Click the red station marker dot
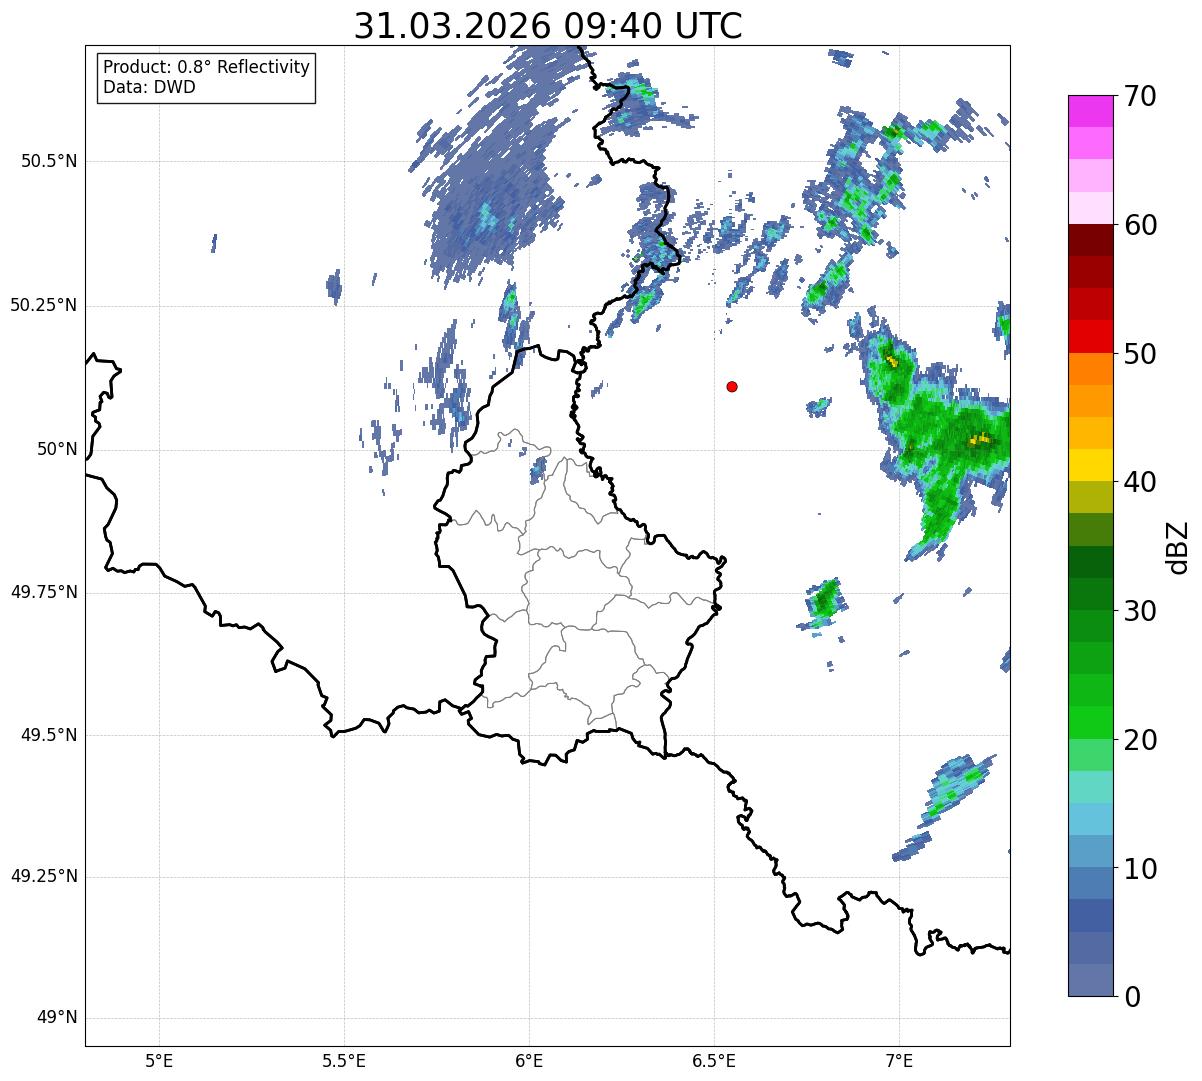 coord(732,386)
